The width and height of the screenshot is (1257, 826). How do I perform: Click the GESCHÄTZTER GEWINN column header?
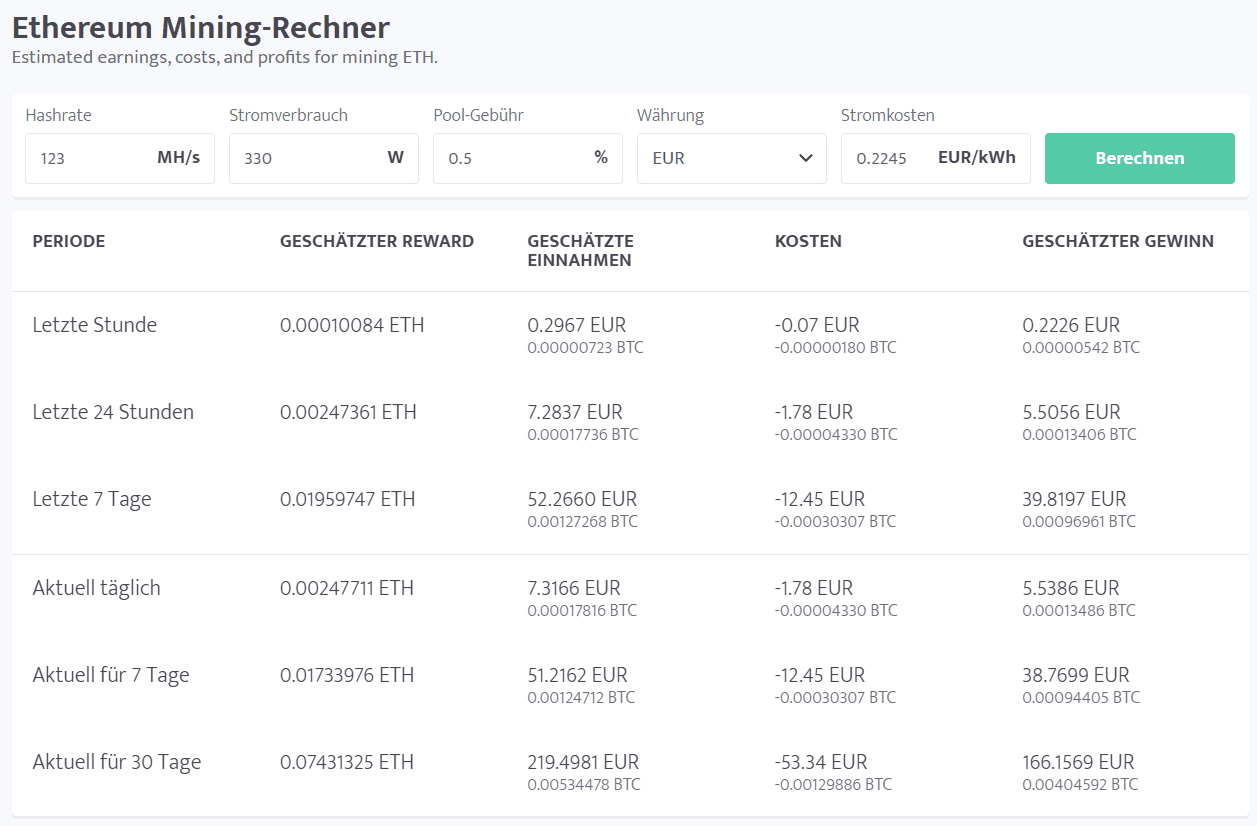(1118, 241)
